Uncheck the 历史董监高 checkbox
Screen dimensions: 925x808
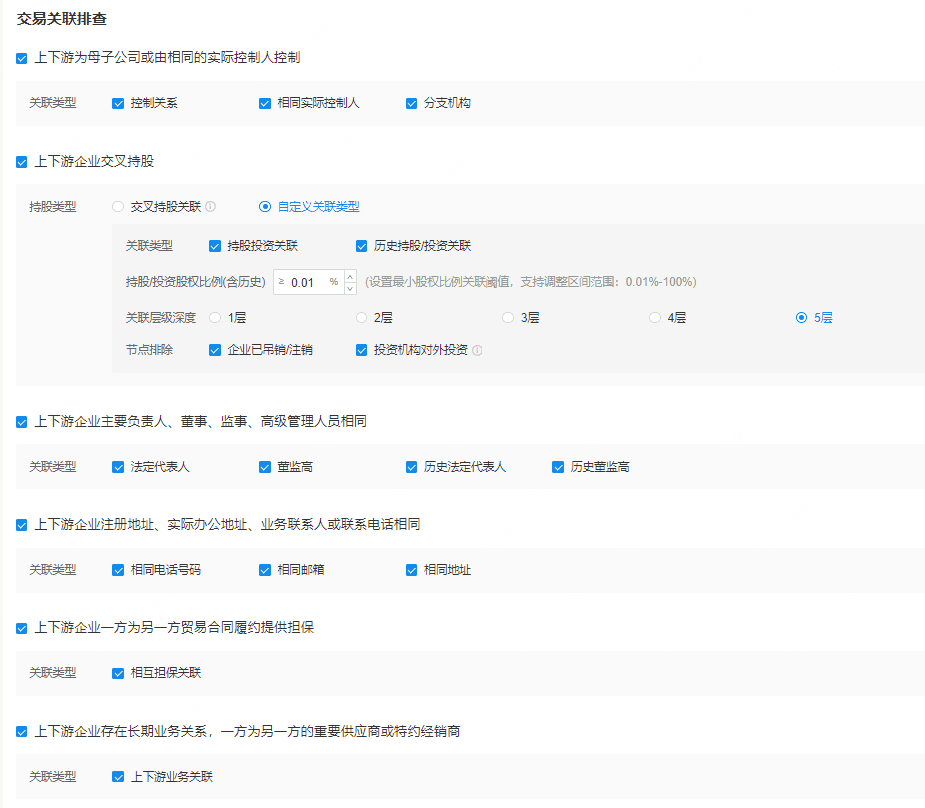pyautogui.click(x=558, y=468)
